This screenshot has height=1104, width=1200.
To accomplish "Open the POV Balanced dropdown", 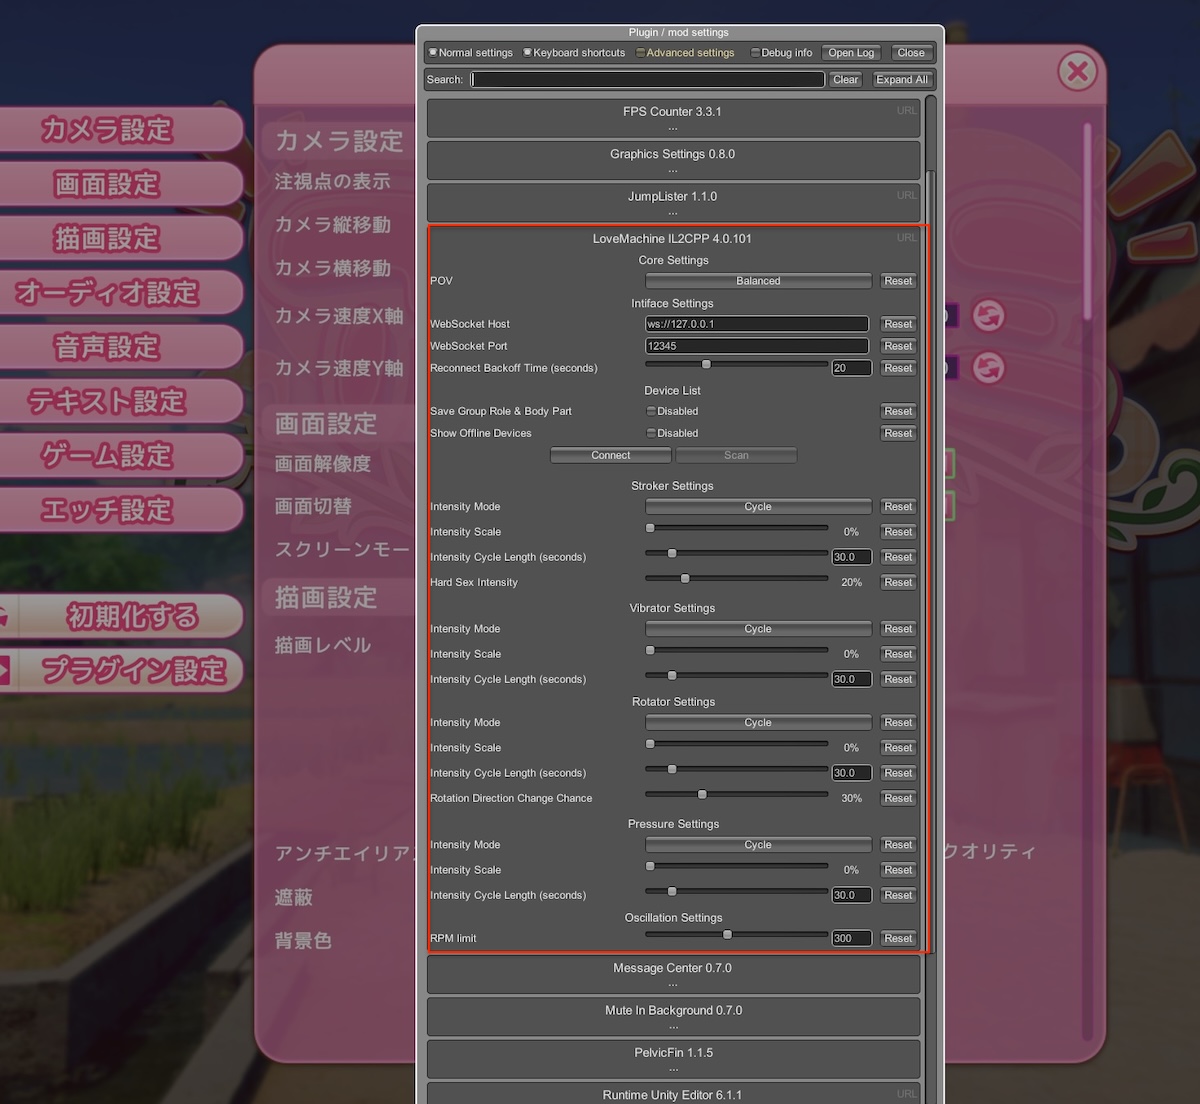I will [x=758, y=281].
